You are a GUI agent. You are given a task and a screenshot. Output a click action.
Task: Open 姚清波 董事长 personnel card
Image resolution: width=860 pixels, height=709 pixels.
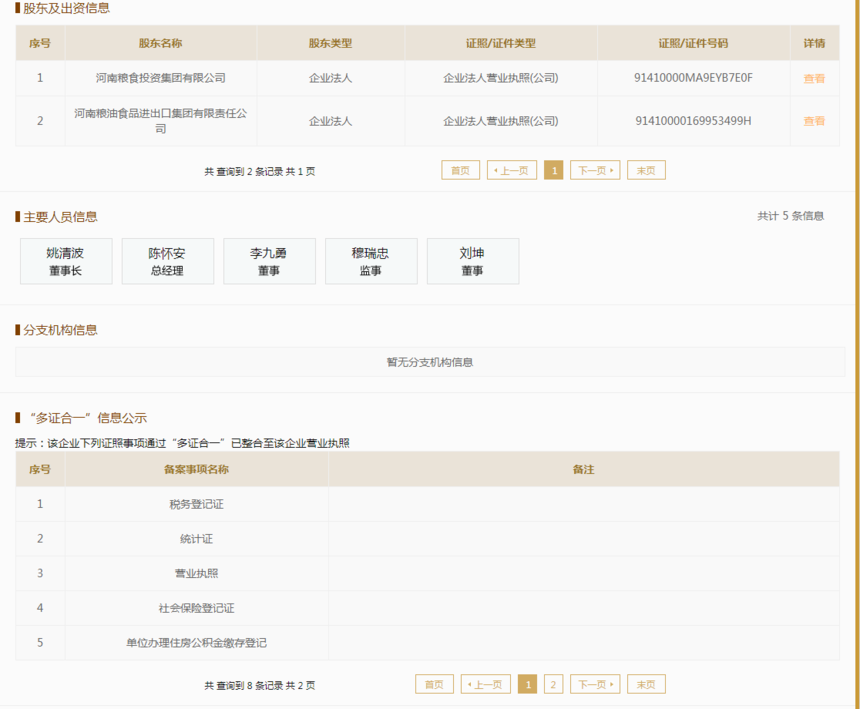66,261
